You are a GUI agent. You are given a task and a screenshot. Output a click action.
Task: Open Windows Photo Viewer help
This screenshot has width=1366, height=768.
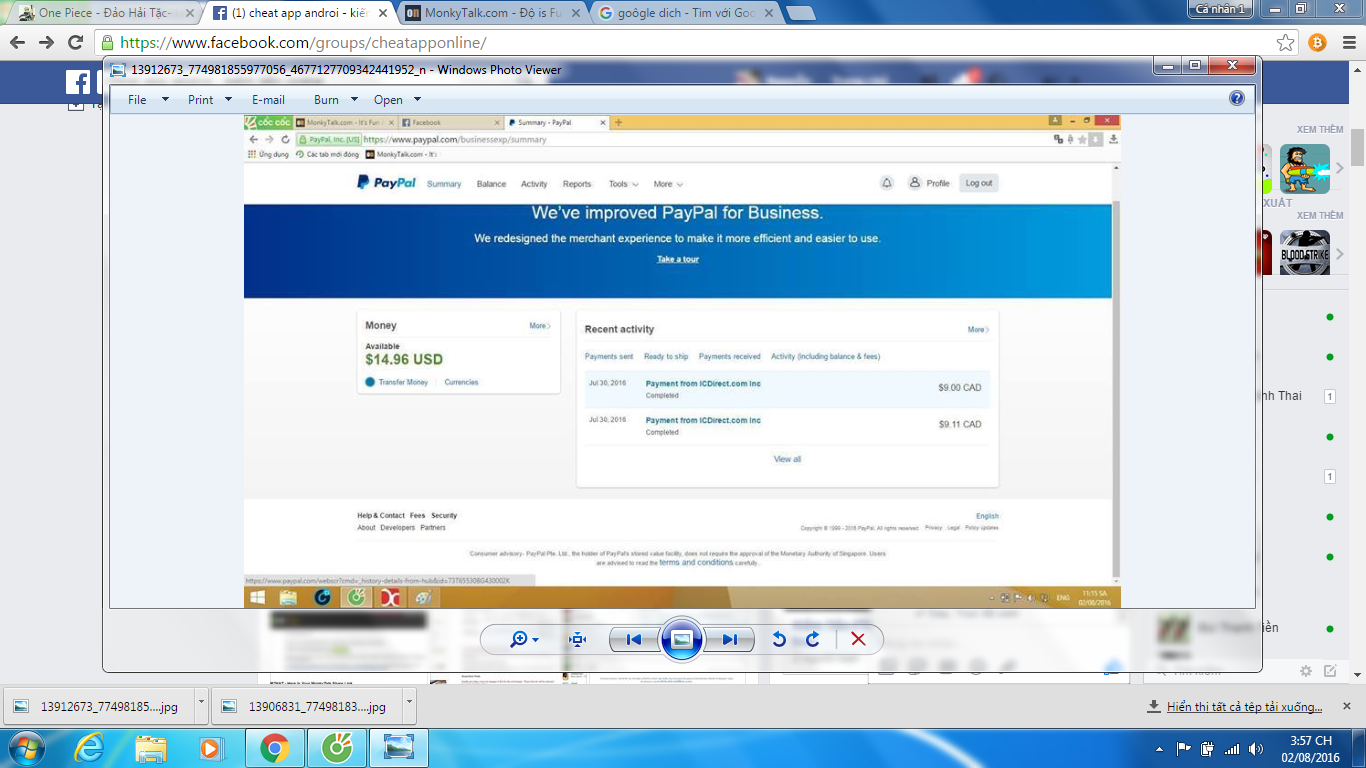[1237, 98]
